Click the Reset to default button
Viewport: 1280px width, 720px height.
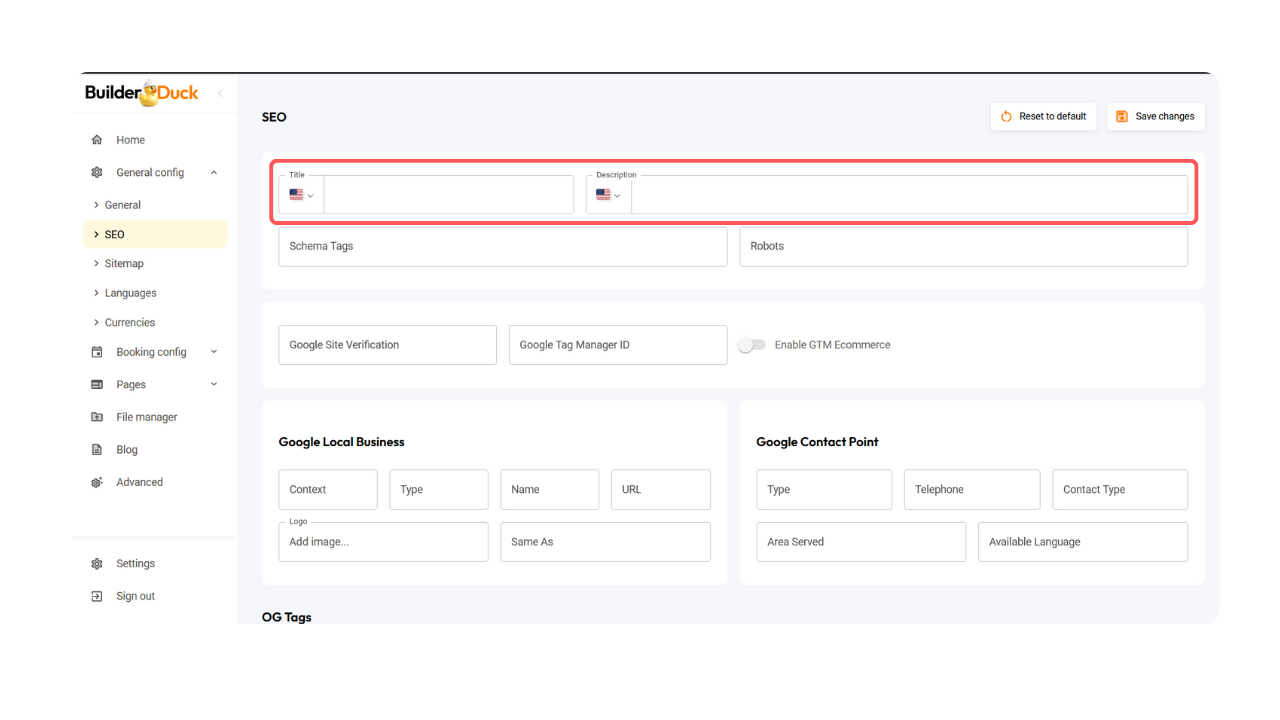point(1043,117)
